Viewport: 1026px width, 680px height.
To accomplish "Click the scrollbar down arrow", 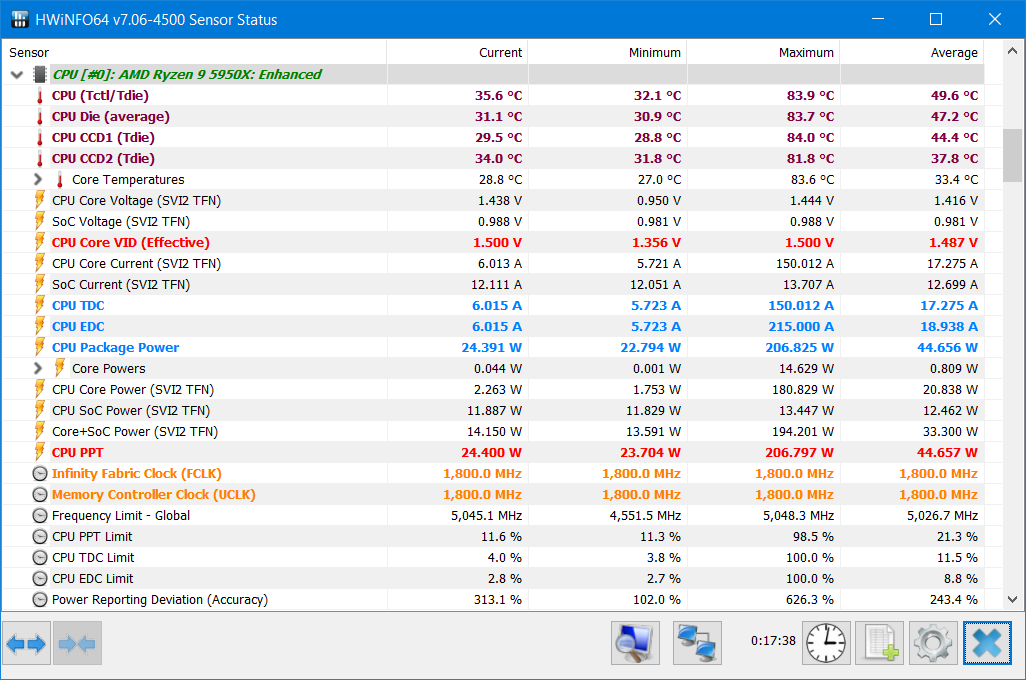I will click(1012, 599).
